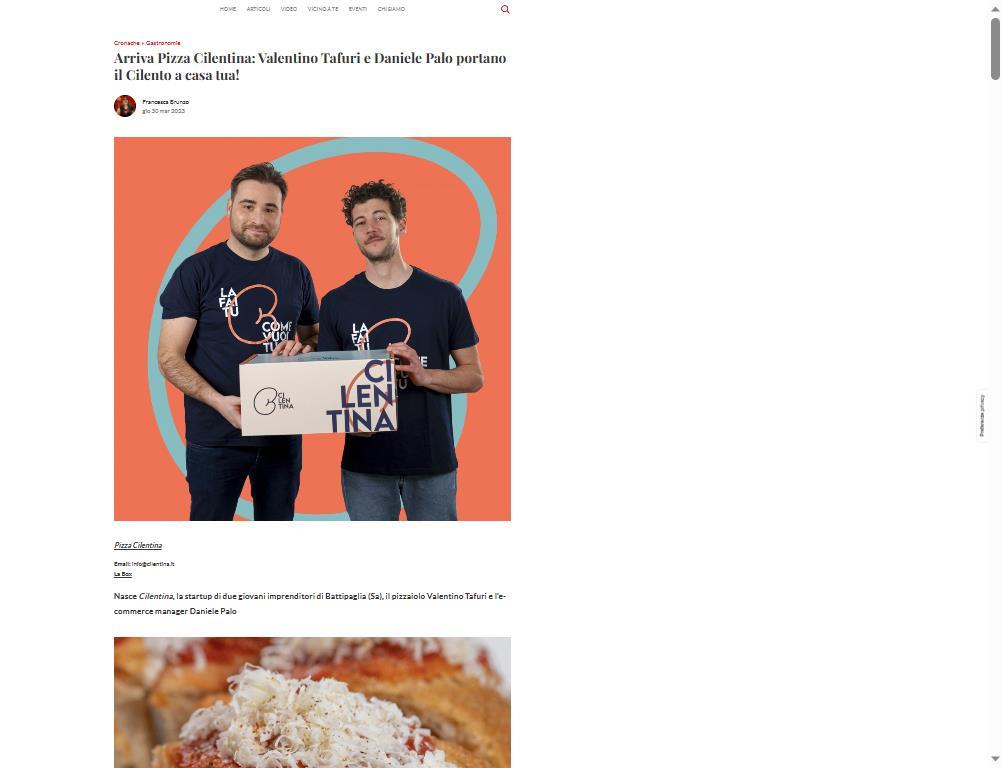
Task: Open the Eventi menu item
Action: (x=358, y=9)
